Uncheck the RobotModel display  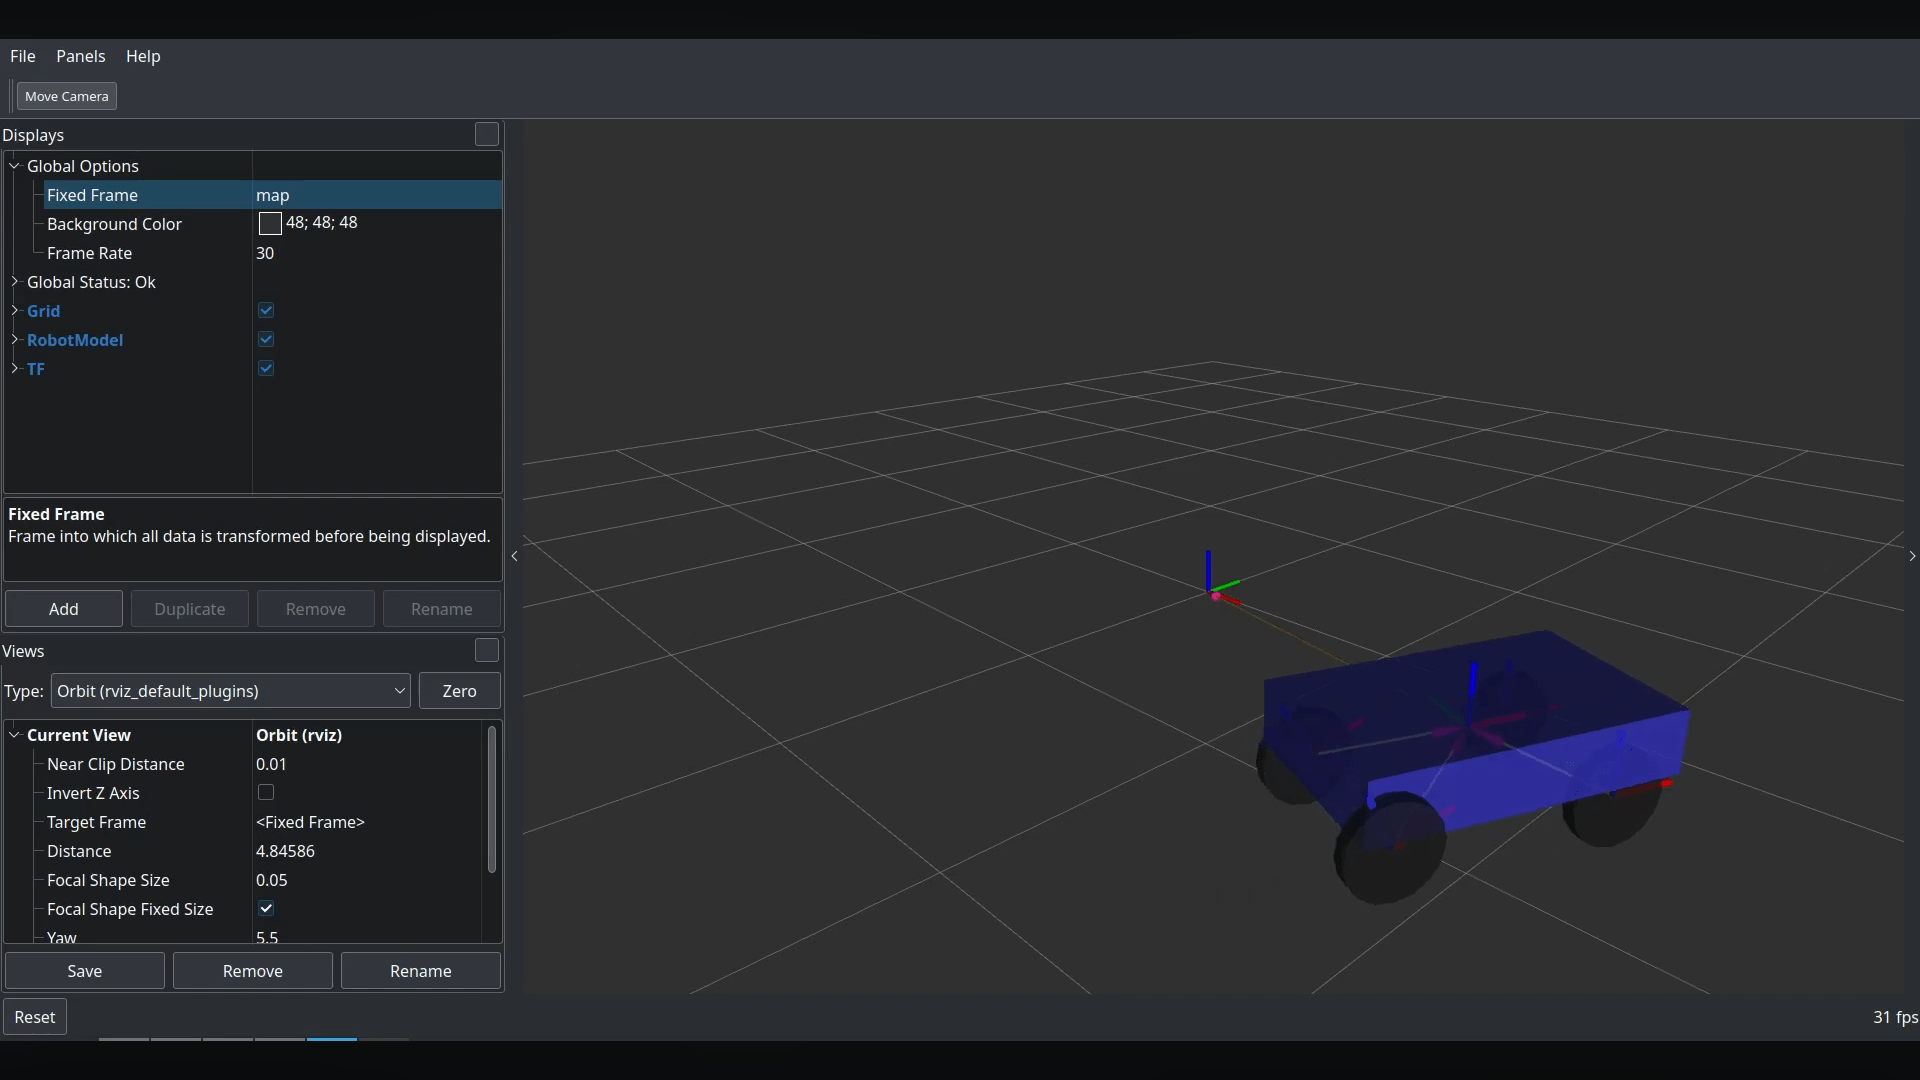point(266,340)
